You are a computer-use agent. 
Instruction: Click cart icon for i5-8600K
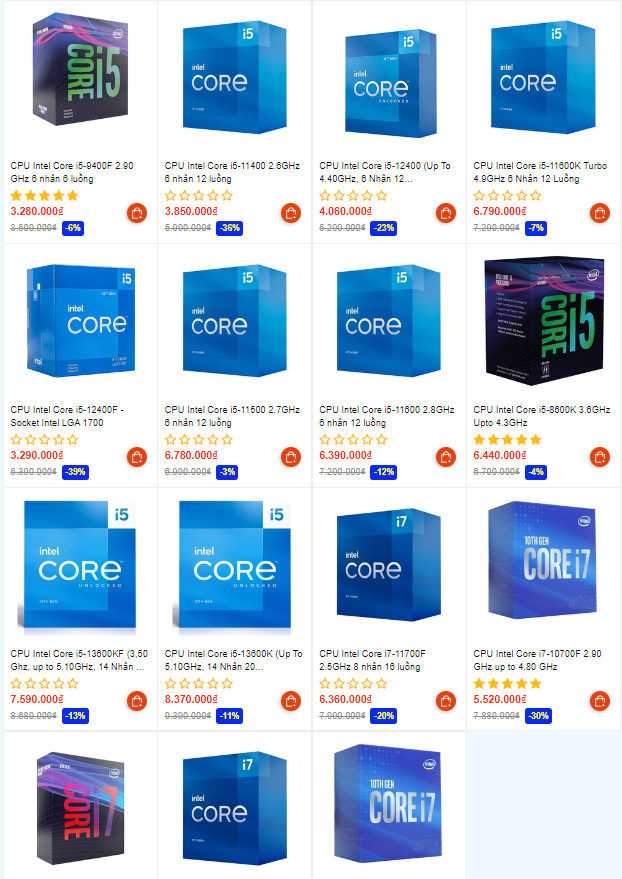[x=600, y=457]
